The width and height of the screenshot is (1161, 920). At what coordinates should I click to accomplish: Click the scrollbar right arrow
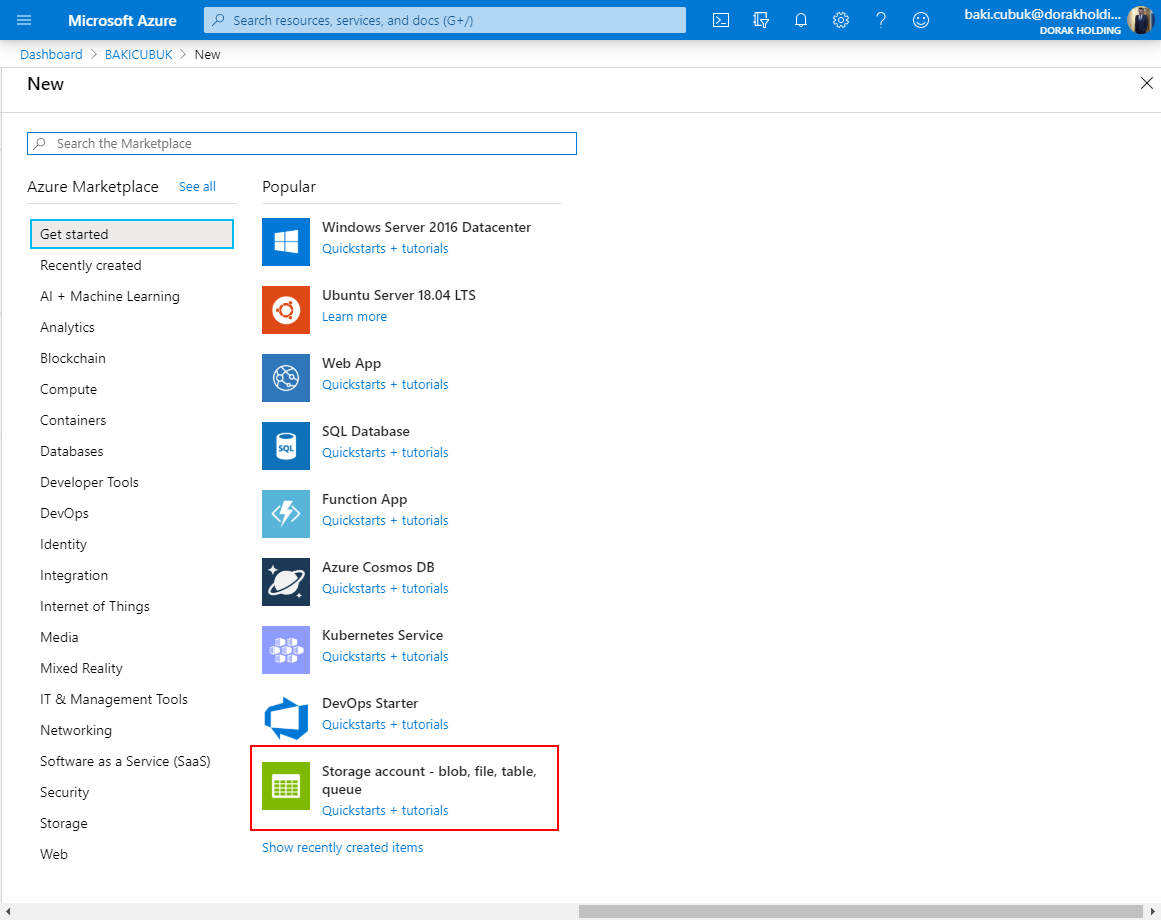[1153, 912]
